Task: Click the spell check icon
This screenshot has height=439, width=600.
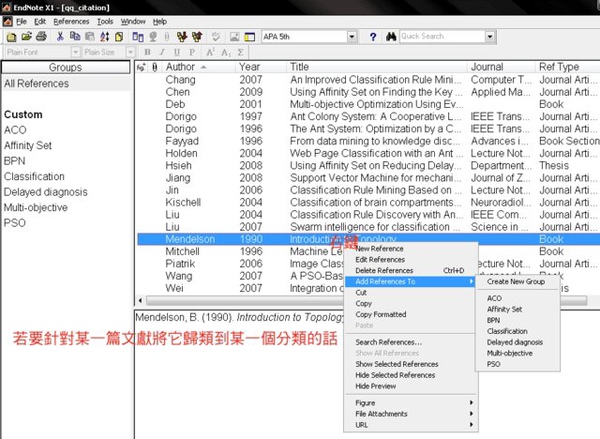Action: tap(216, 37)
